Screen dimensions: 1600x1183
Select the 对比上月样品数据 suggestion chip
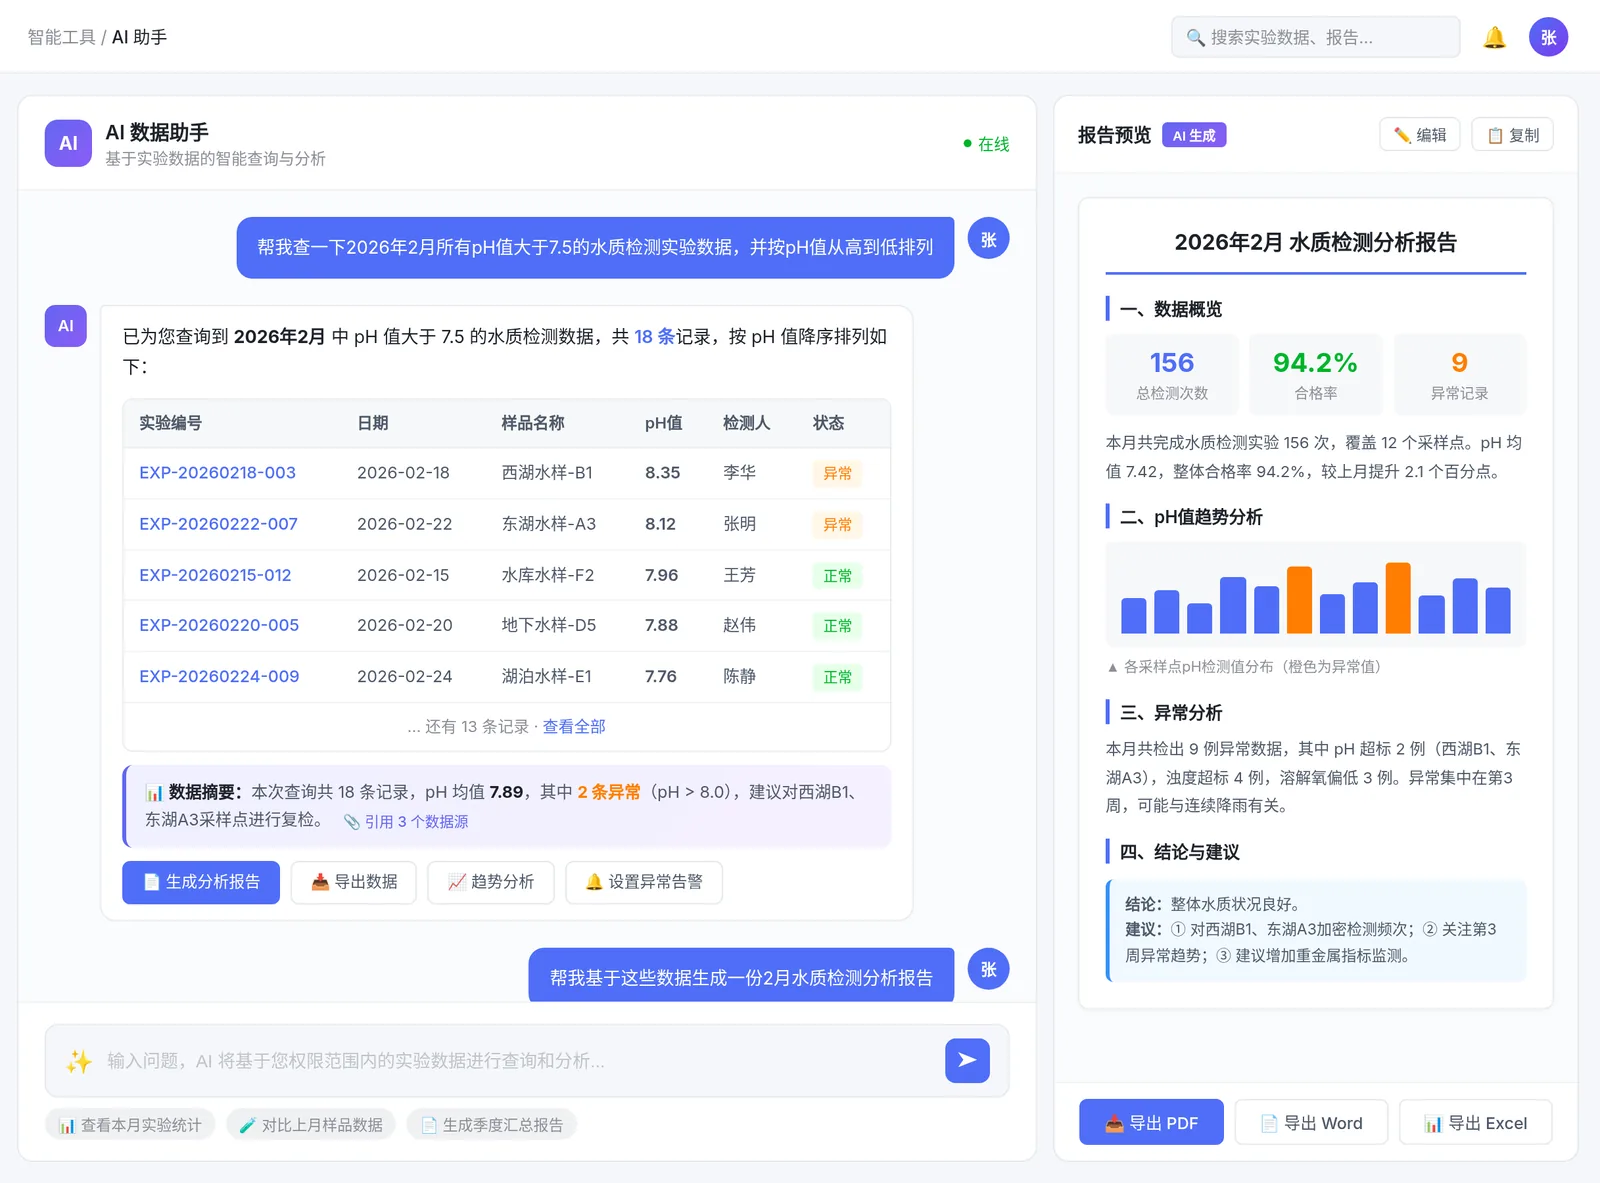(x=311, y=1124)
